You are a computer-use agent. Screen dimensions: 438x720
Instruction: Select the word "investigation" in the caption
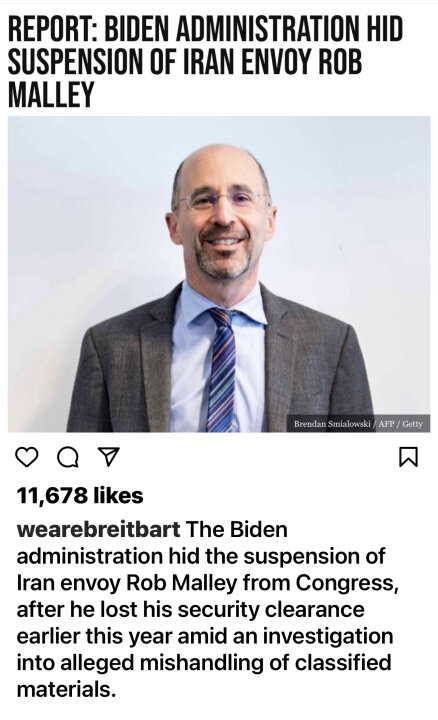328,636
